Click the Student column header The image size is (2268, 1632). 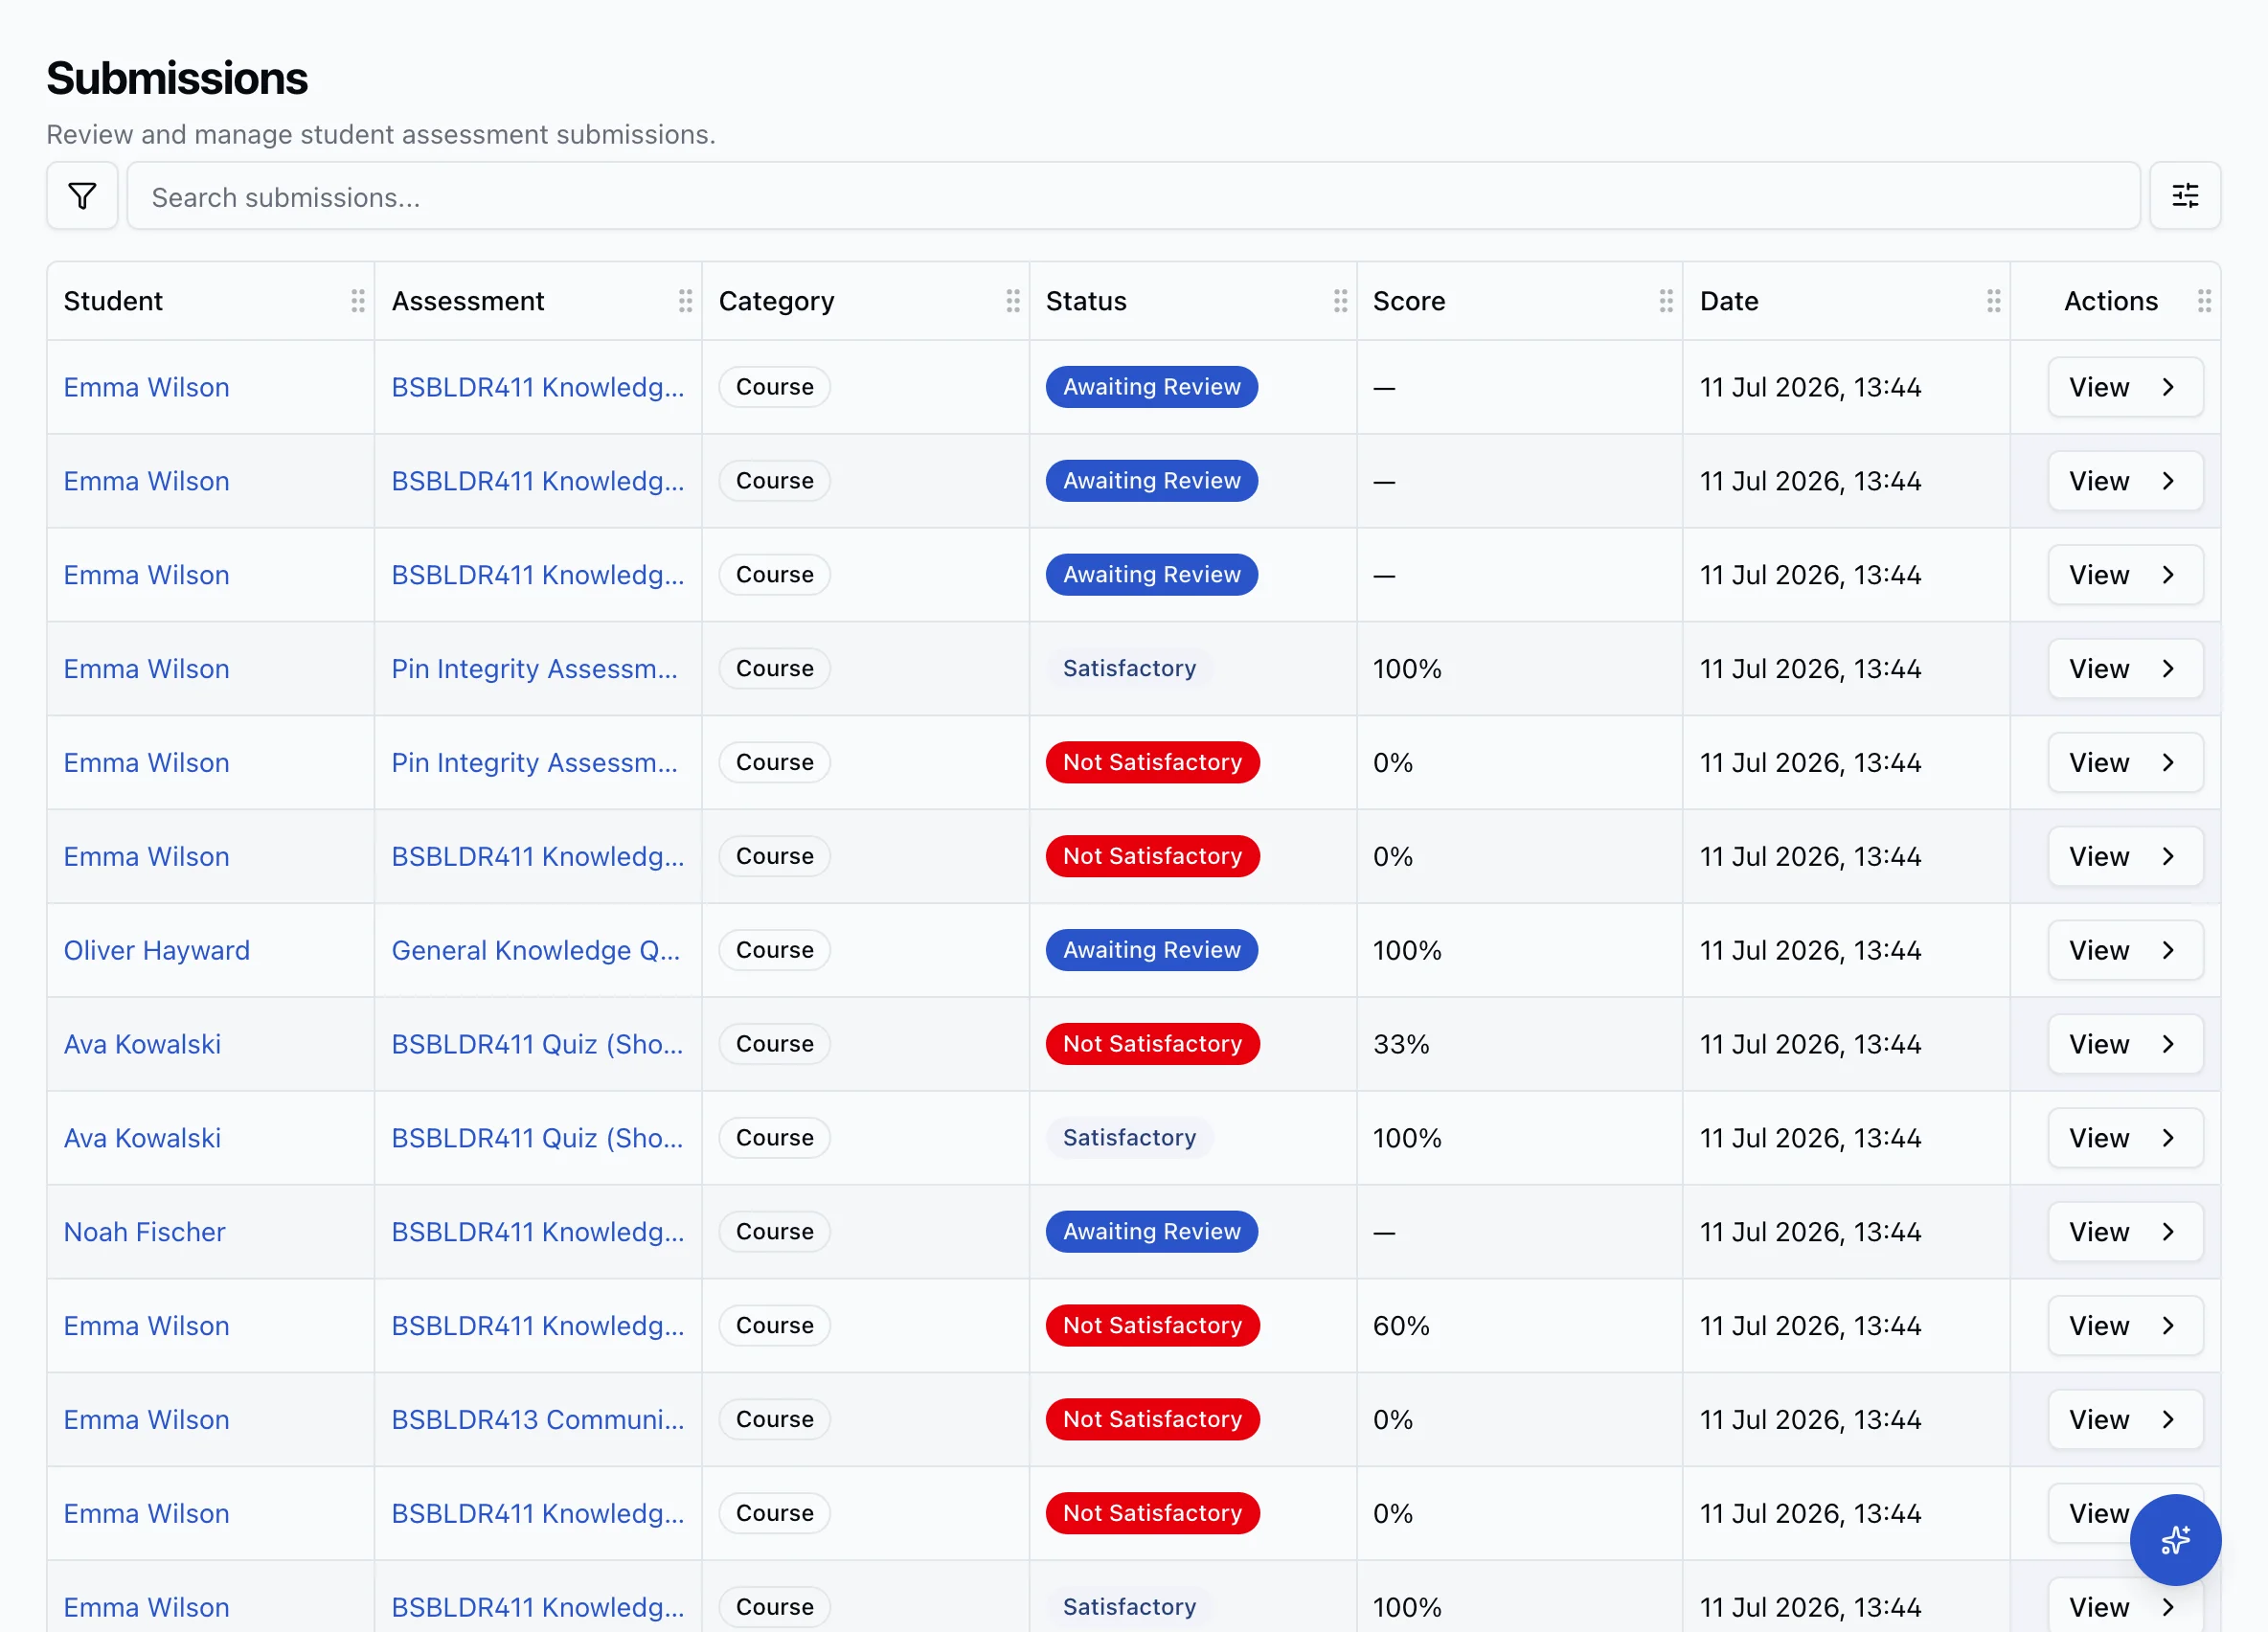[113, 301]
